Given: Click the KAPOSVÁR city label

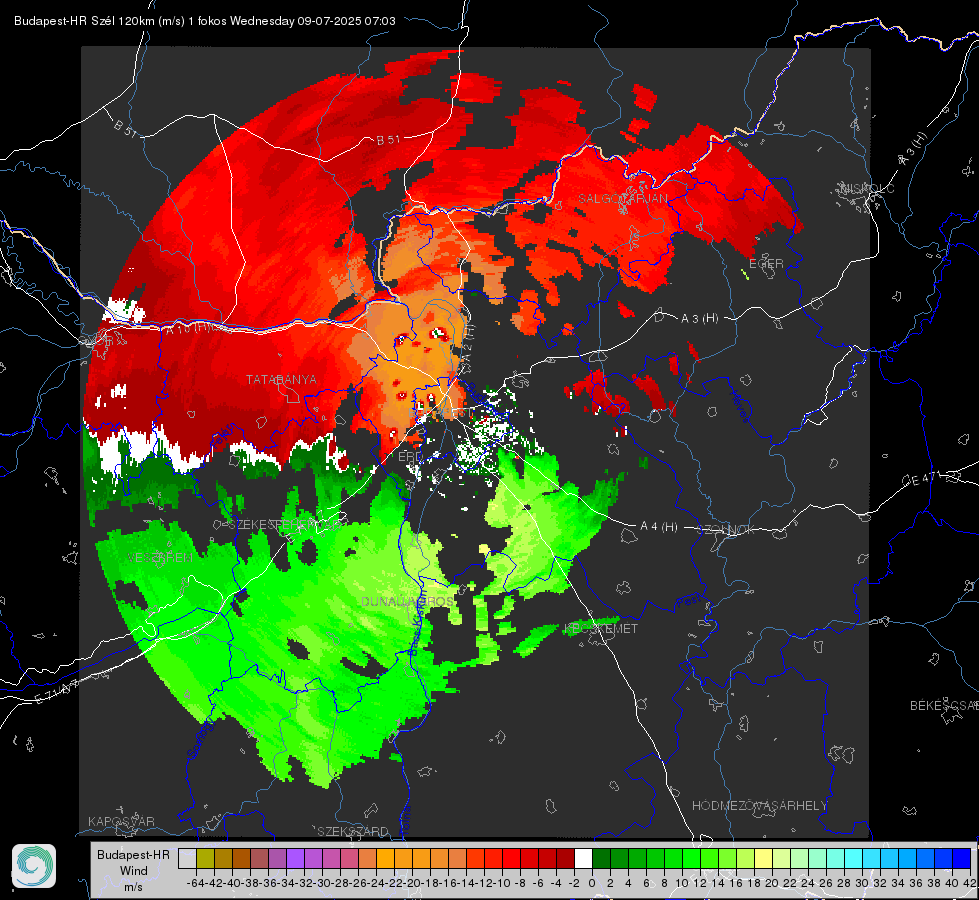Looking at the screenshot, I should [121, 821].
